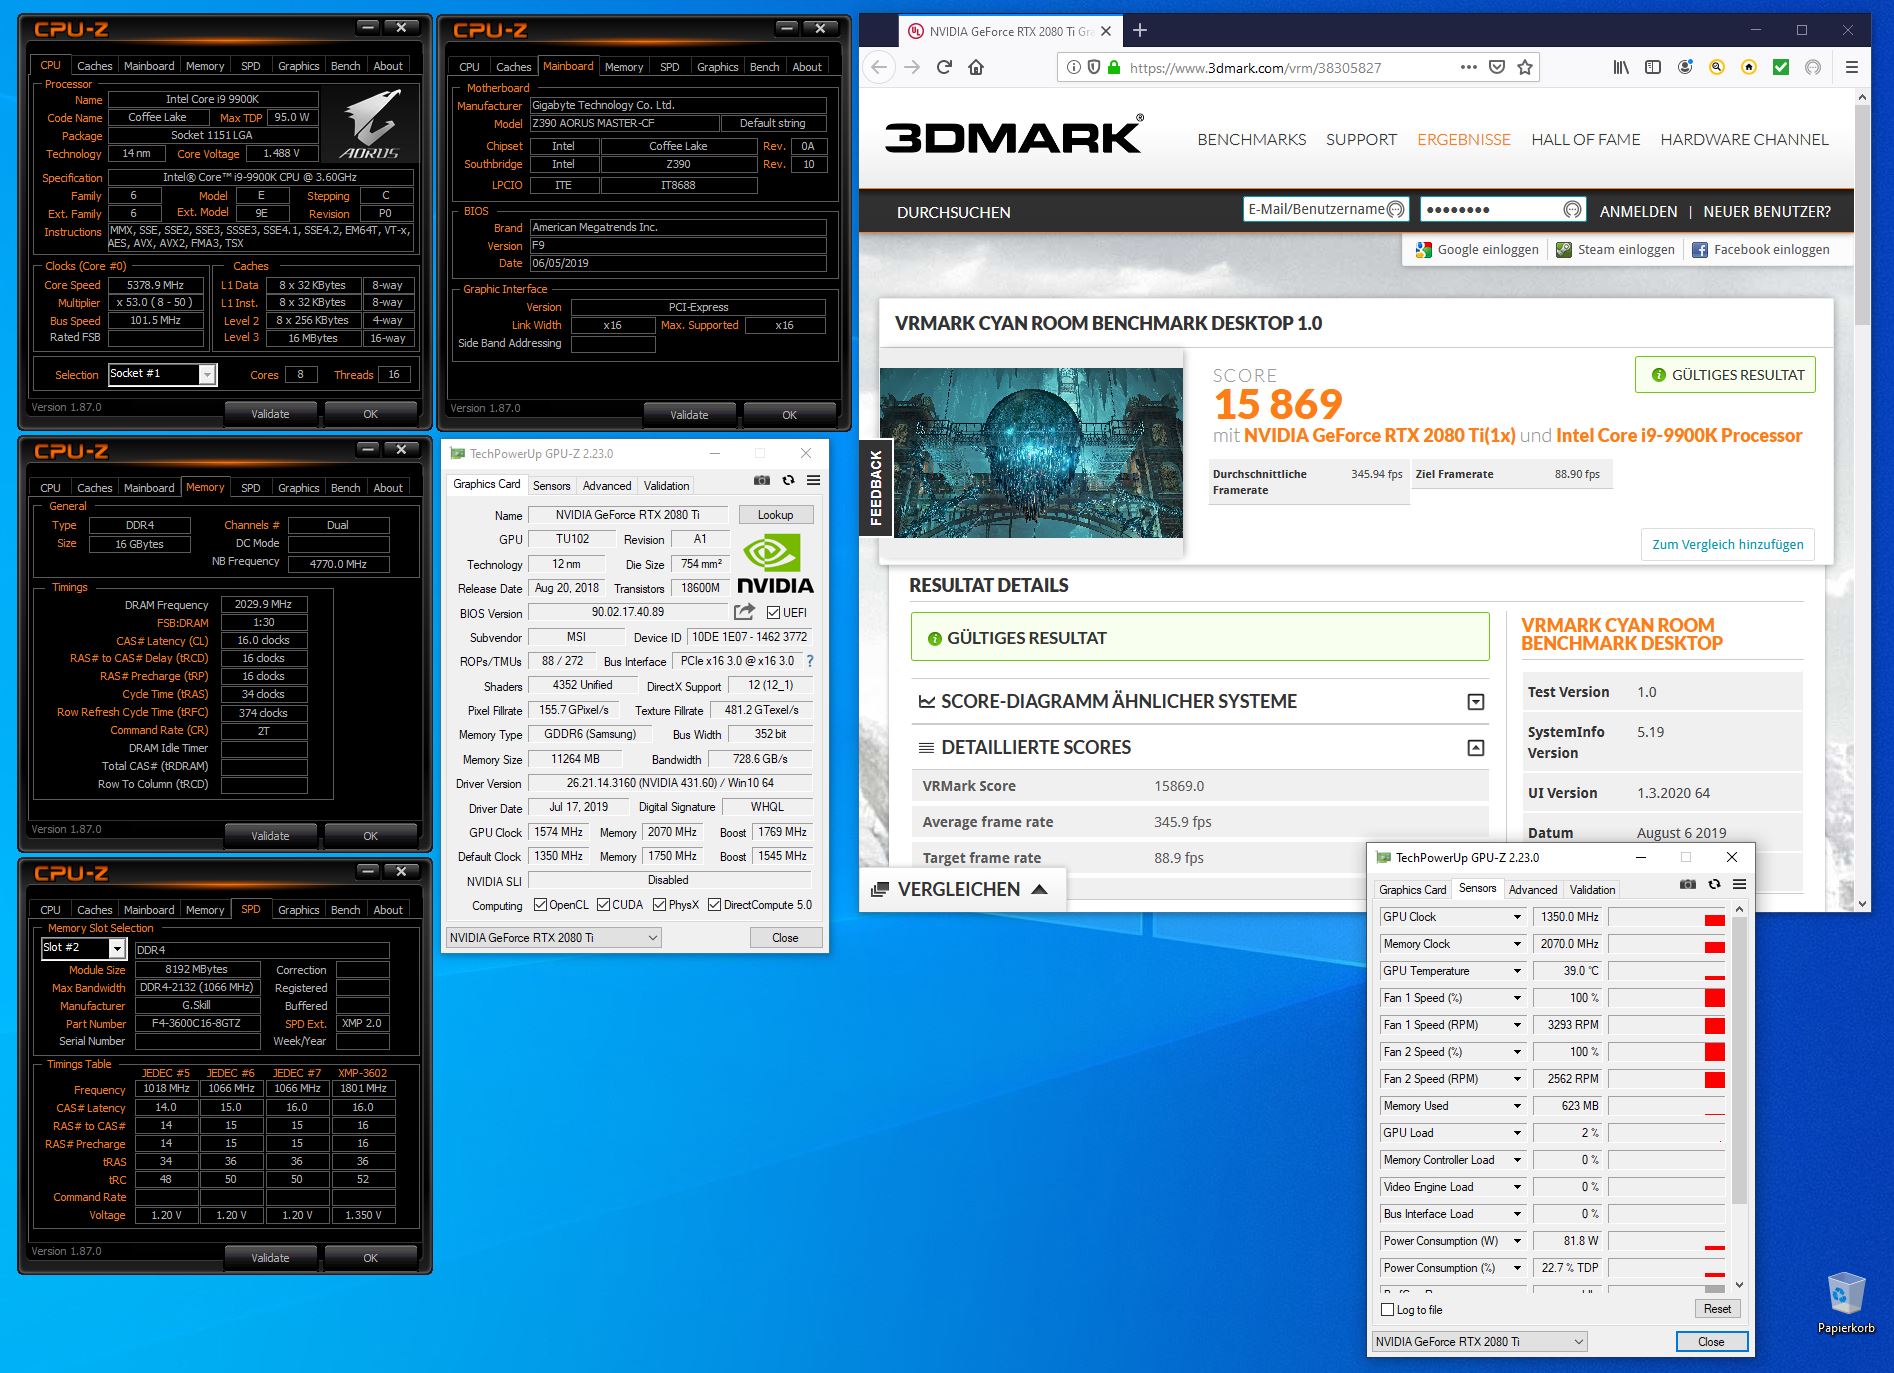Screen dimensions: 1894x1373
Task: Expand Score-Diagramm ähnlicher Systeme section
Action: (1475, 702)
